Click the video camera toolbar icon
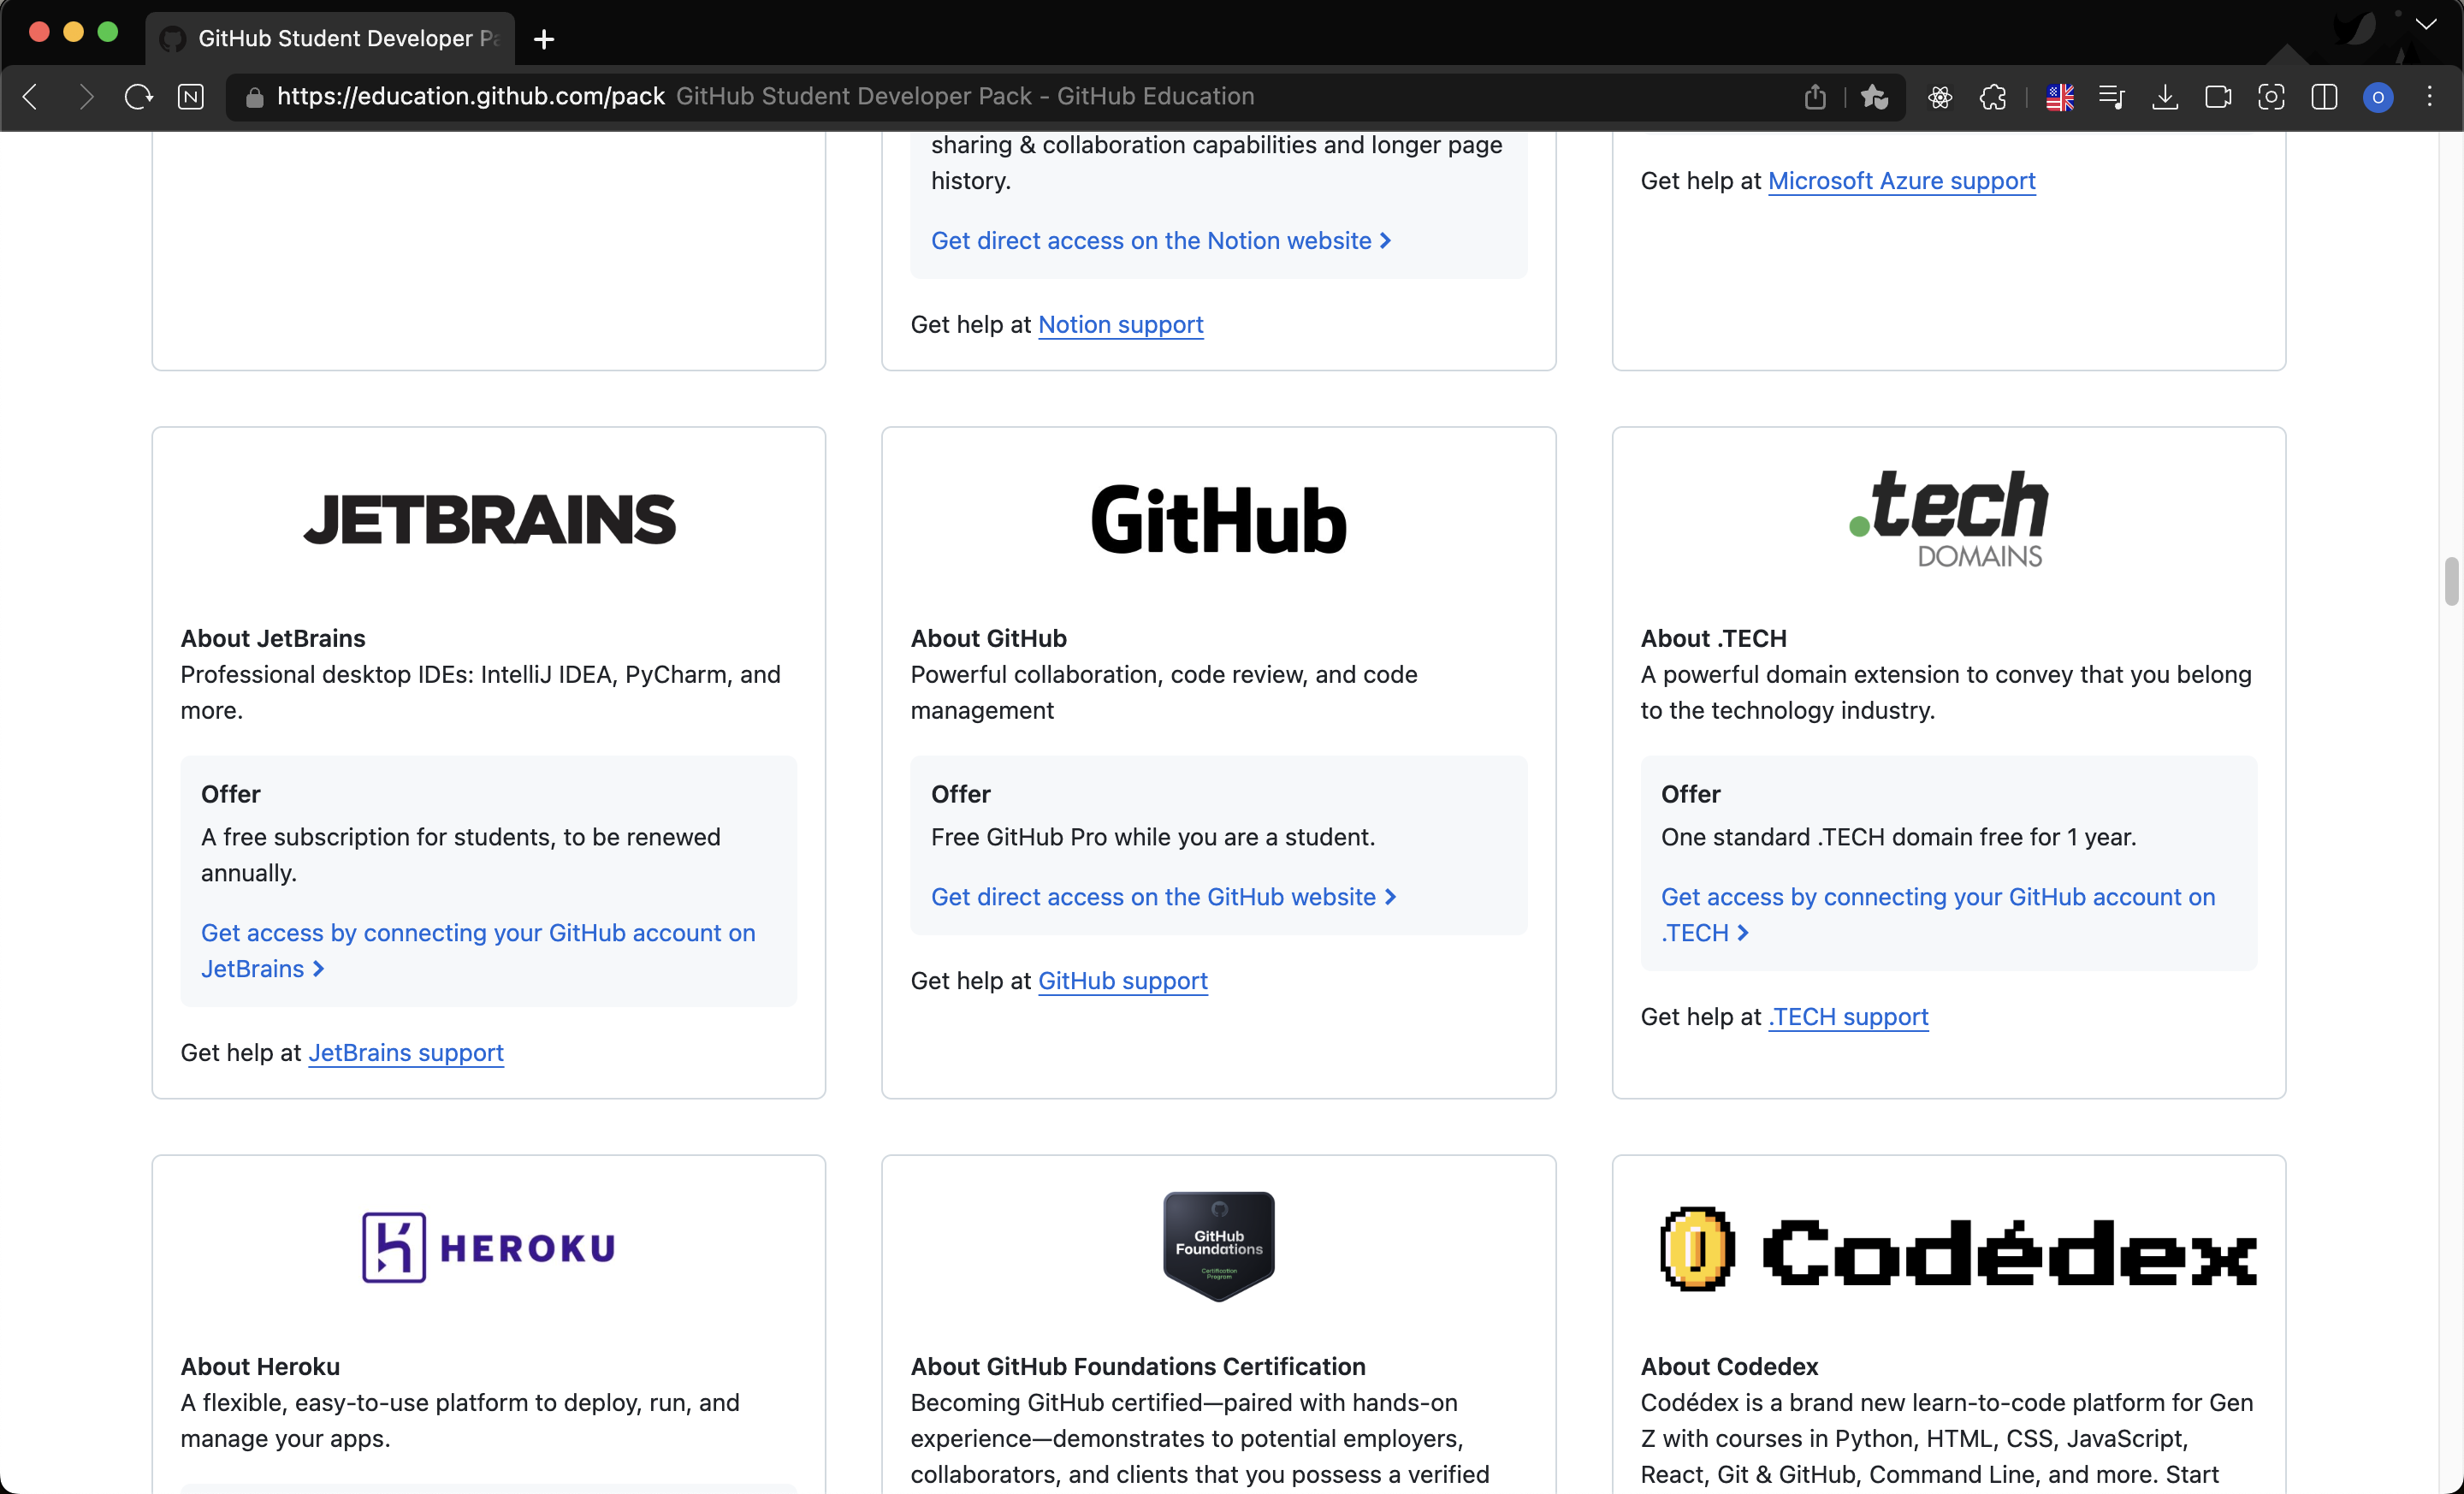This screenshot has height=1494, width=2464. (2218, 97)
